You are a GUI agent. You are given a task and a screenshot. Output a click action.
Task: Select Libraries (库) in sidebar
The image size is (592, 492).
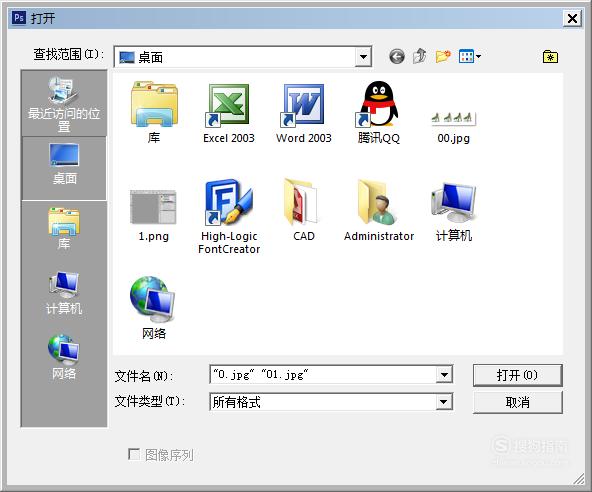[64, 229]
